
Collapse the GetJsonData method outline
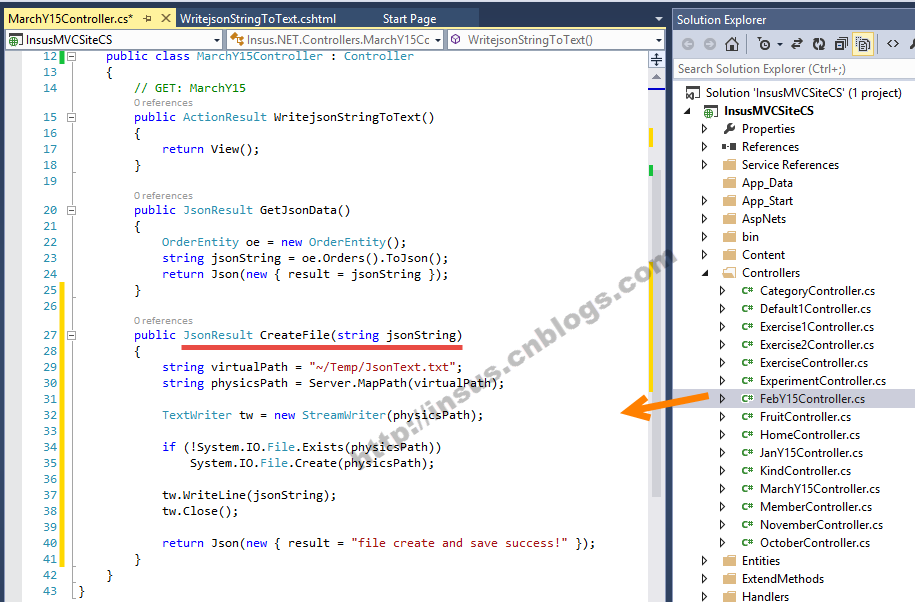pyautogui.click(x=72, y=211)
